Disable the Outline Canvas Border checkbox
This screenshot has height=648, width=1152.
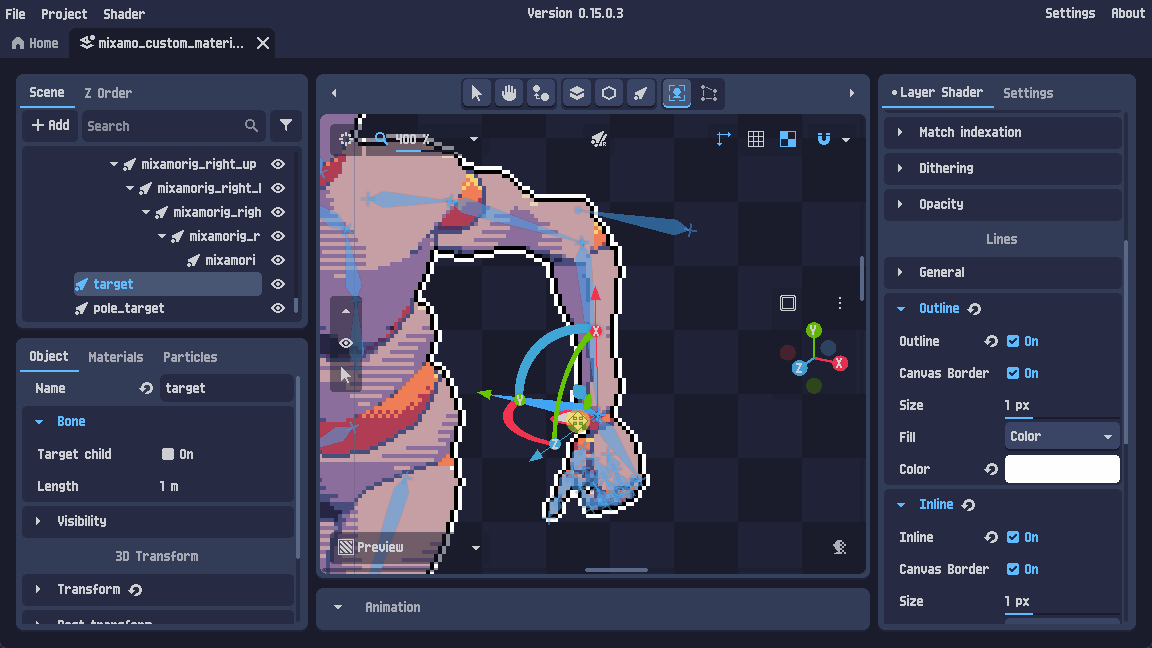(x=1012, y=373)
